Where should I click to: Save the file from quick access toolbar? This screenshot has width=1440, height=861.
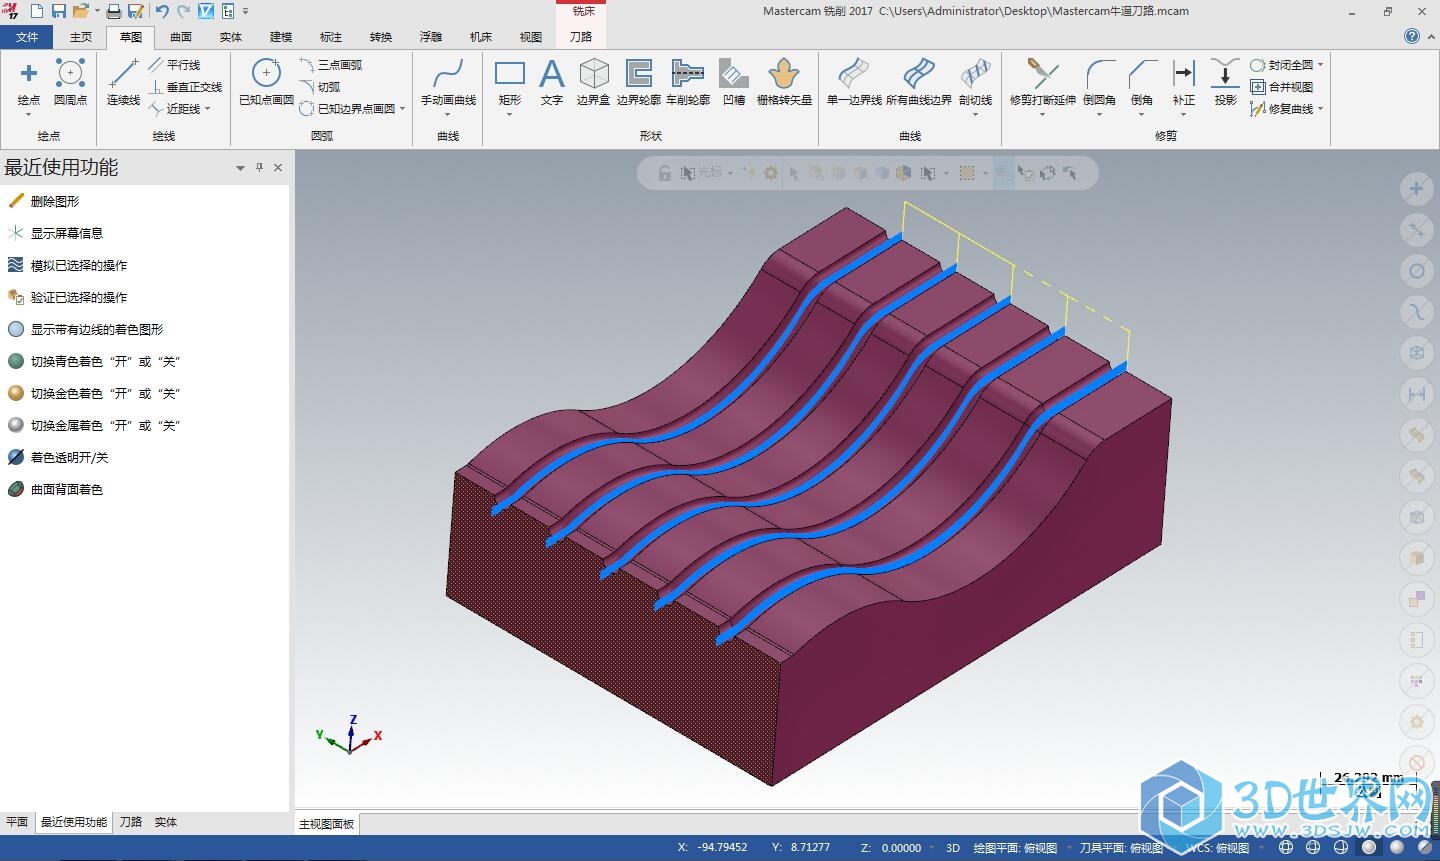(59, 11)
